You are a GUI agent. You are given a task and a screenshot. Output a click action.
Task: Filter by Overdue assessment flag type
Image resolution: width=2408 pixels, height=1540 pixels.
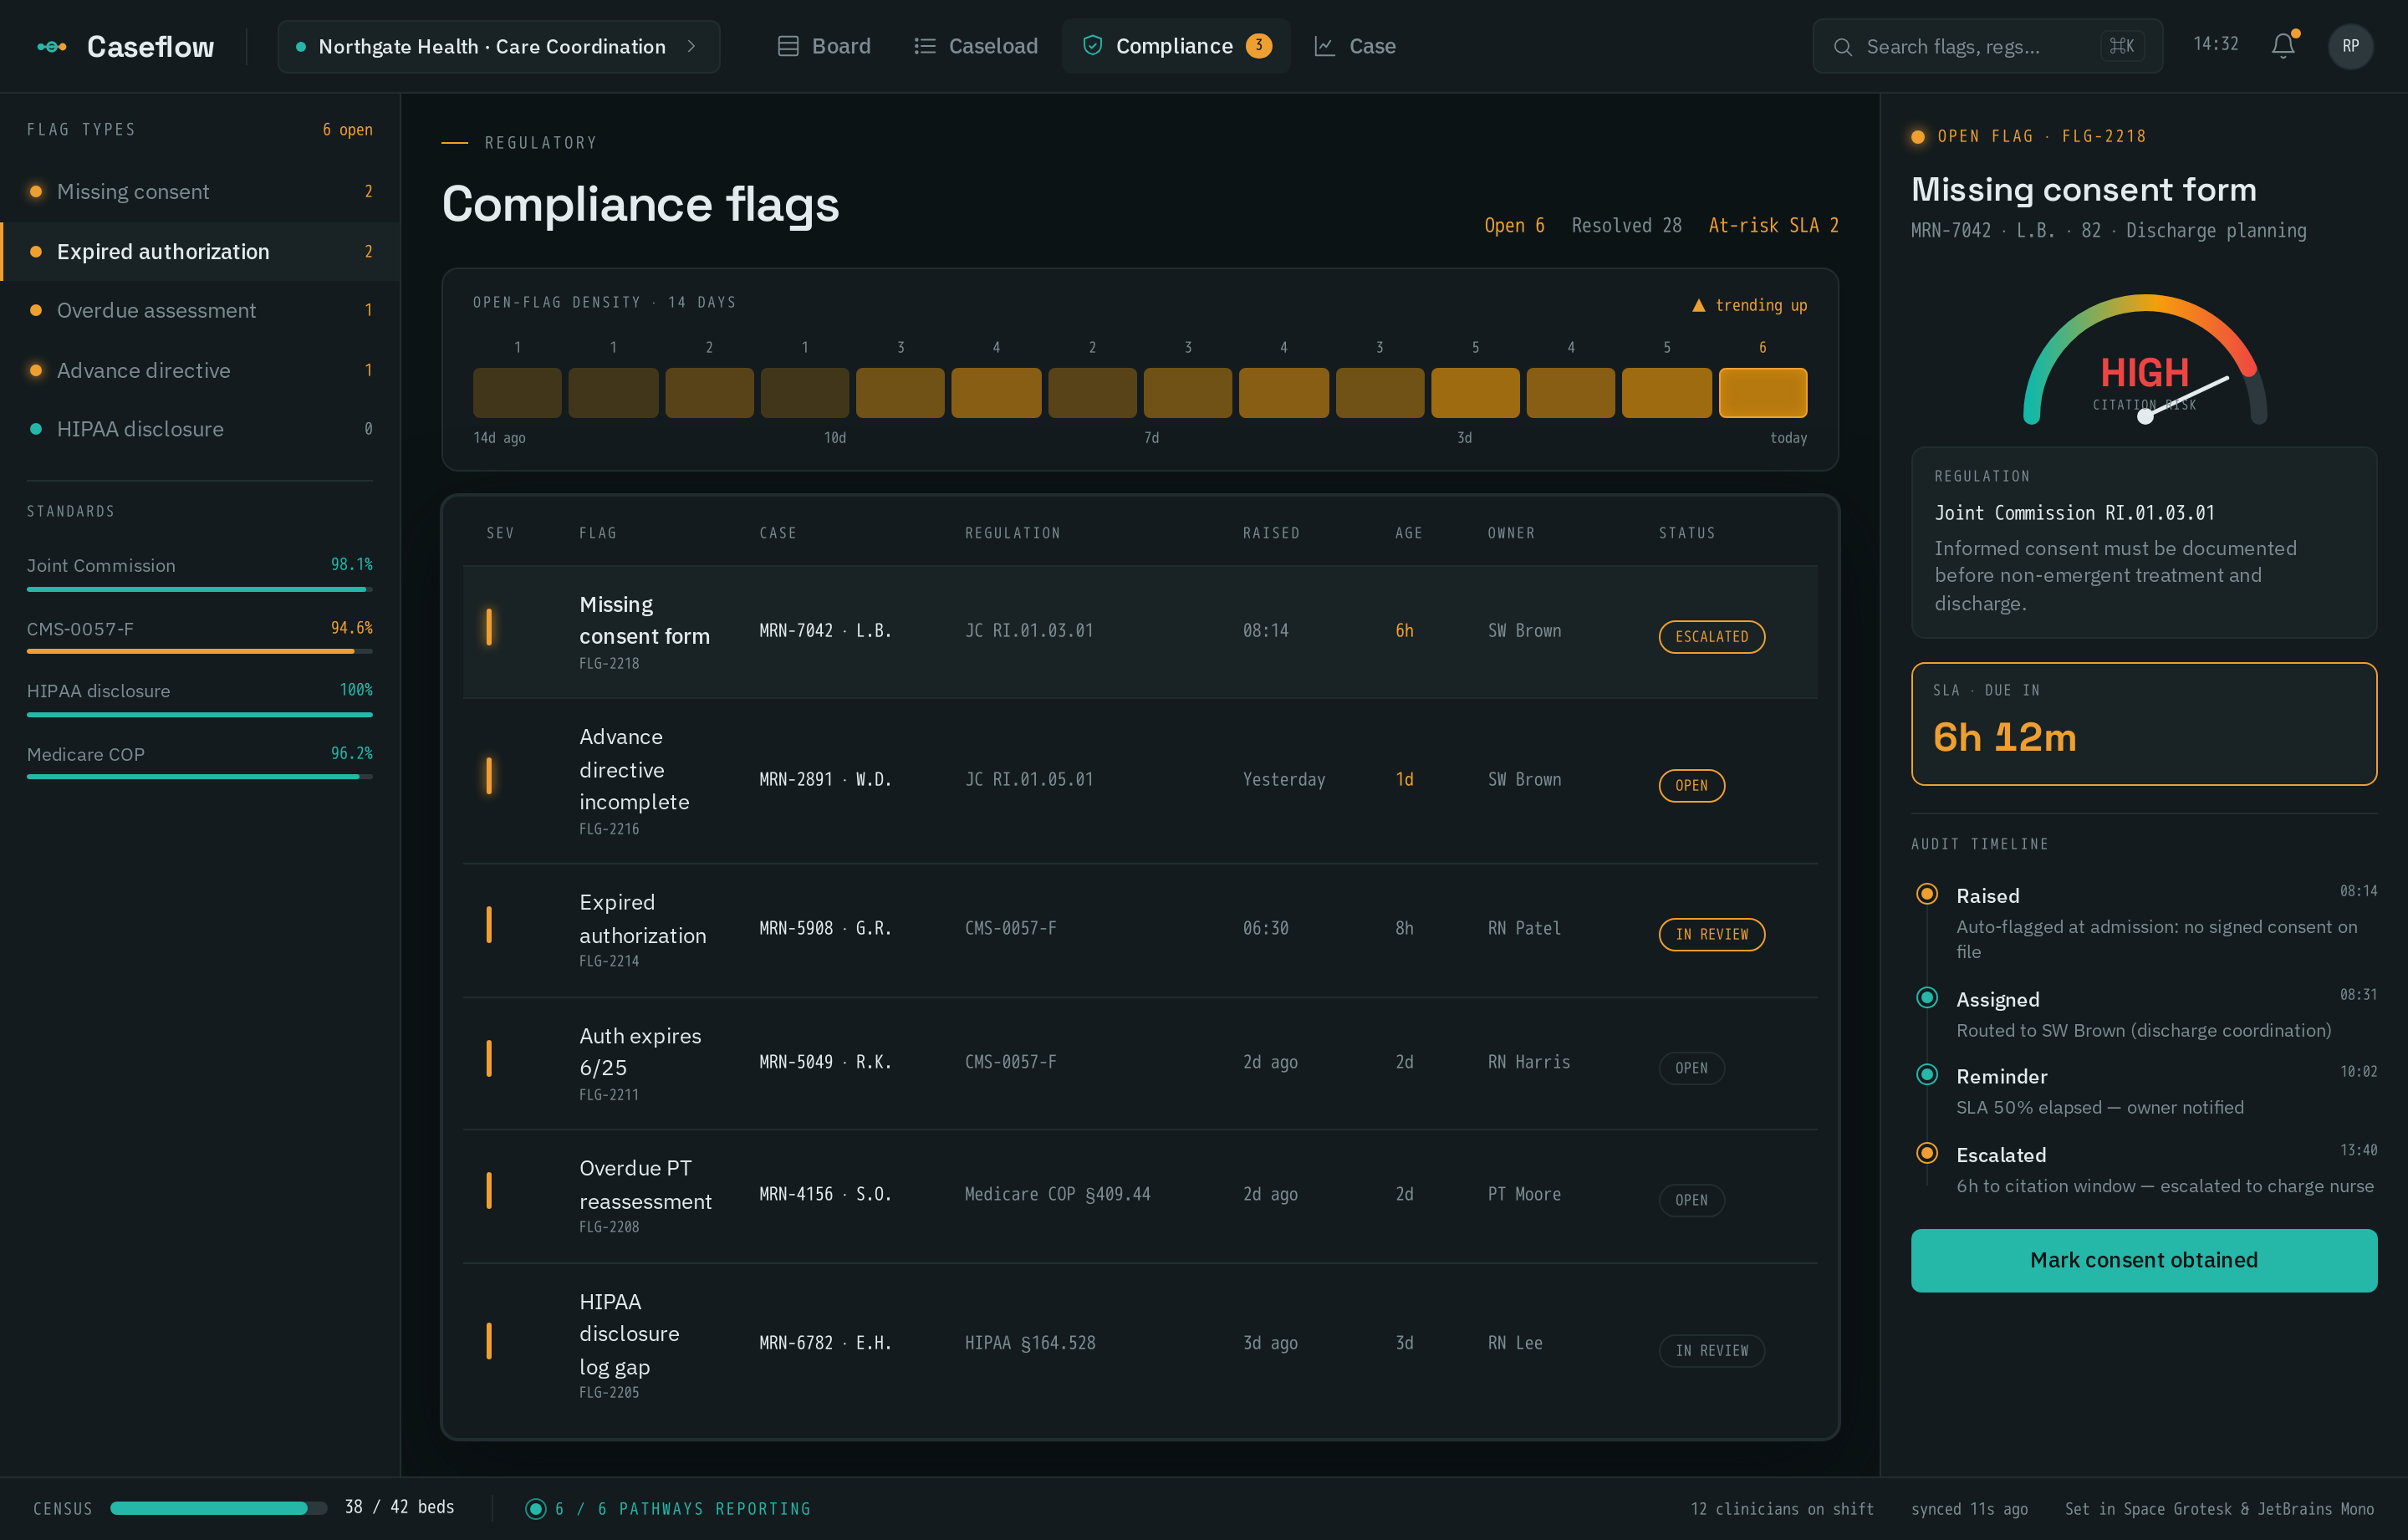coord(200,310)
